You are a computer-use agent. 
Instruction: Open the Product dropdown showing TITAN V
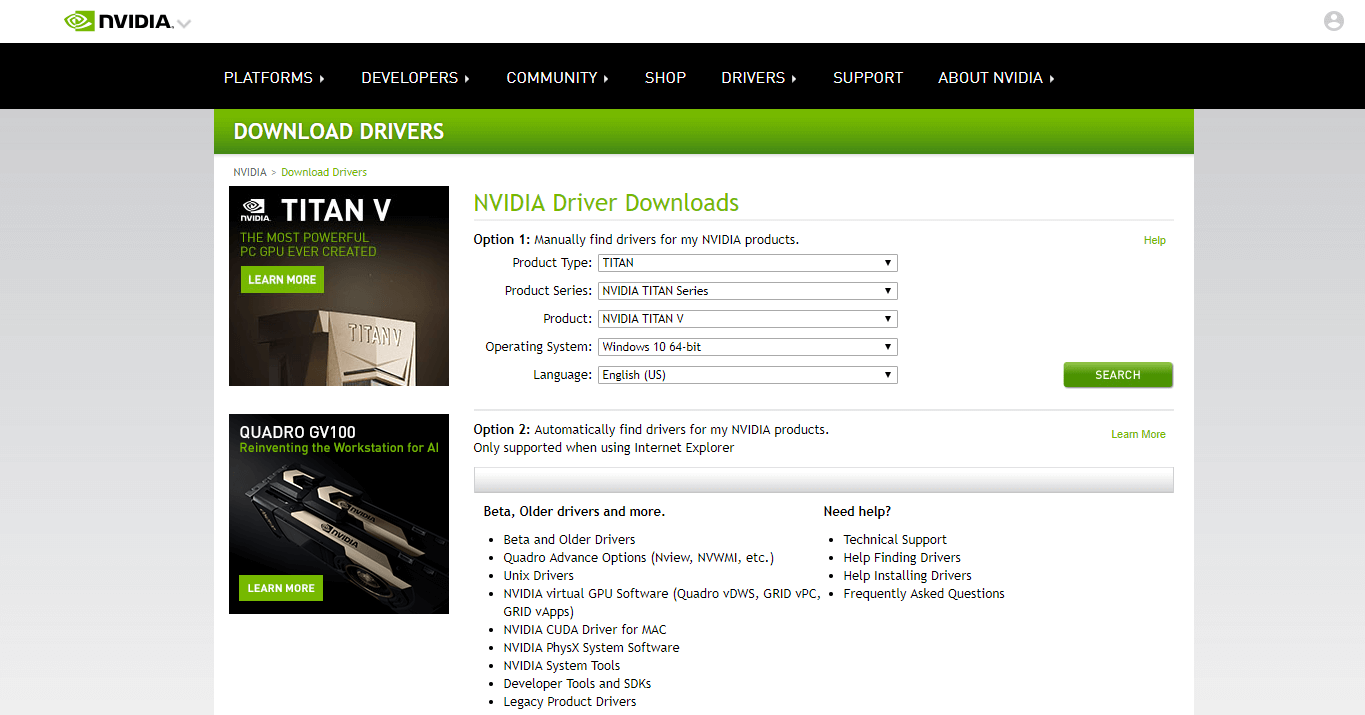pyautogui.click(x=747, y=319)
